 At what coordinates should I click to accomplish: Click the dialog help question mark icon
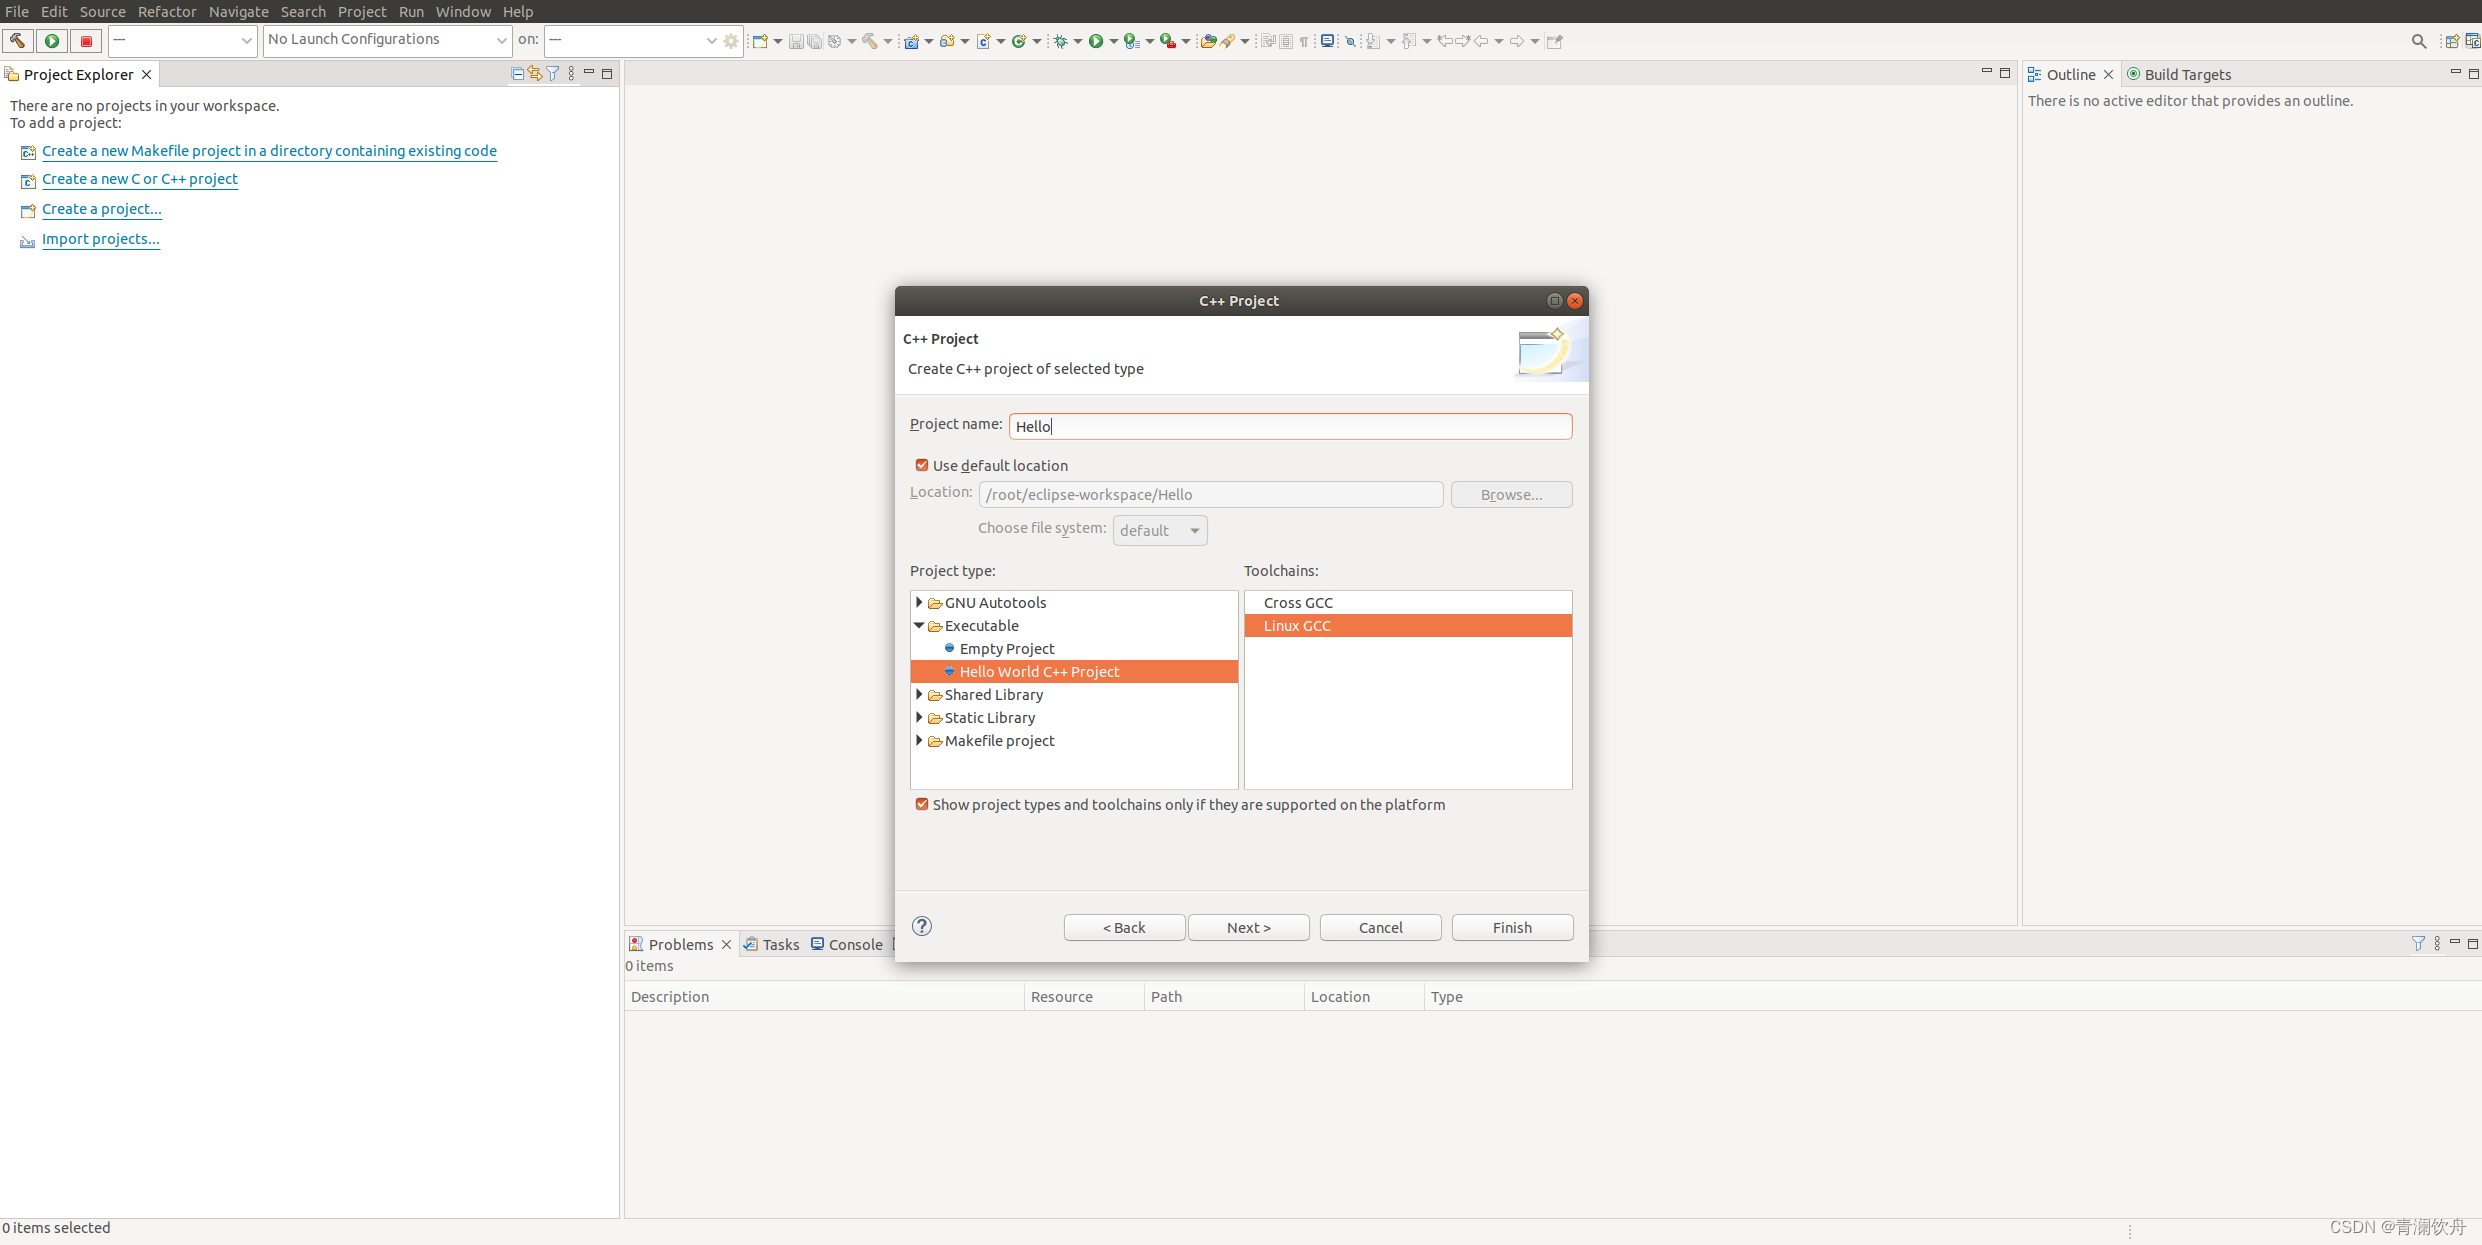point(922,926)
